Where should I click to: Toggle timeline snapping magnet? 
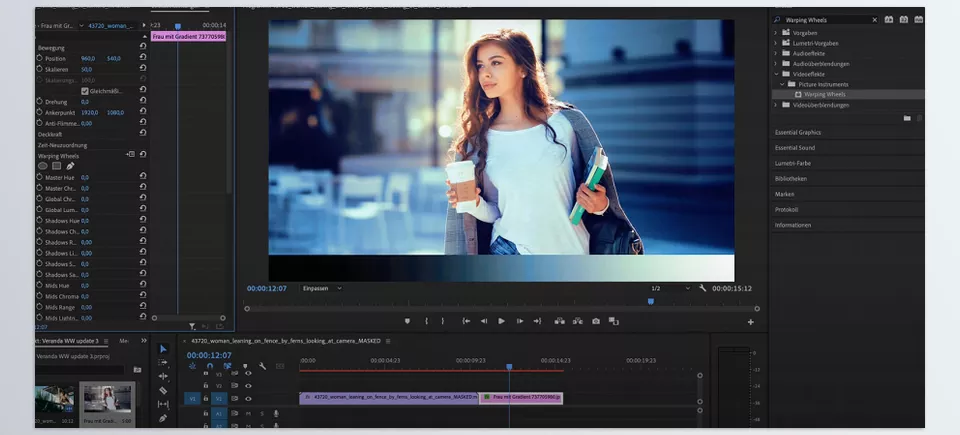(x=210, y=366)
